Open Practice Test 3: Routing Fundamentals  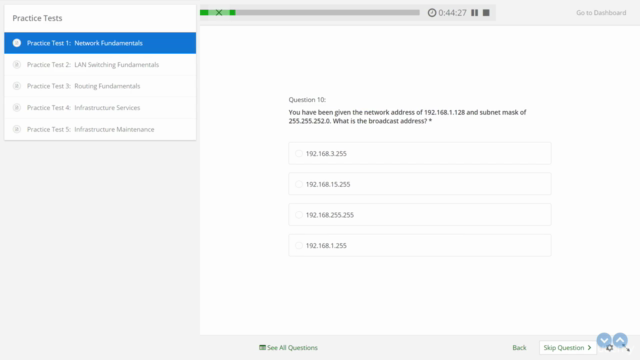pyautogui.click(x=100, y=86)
